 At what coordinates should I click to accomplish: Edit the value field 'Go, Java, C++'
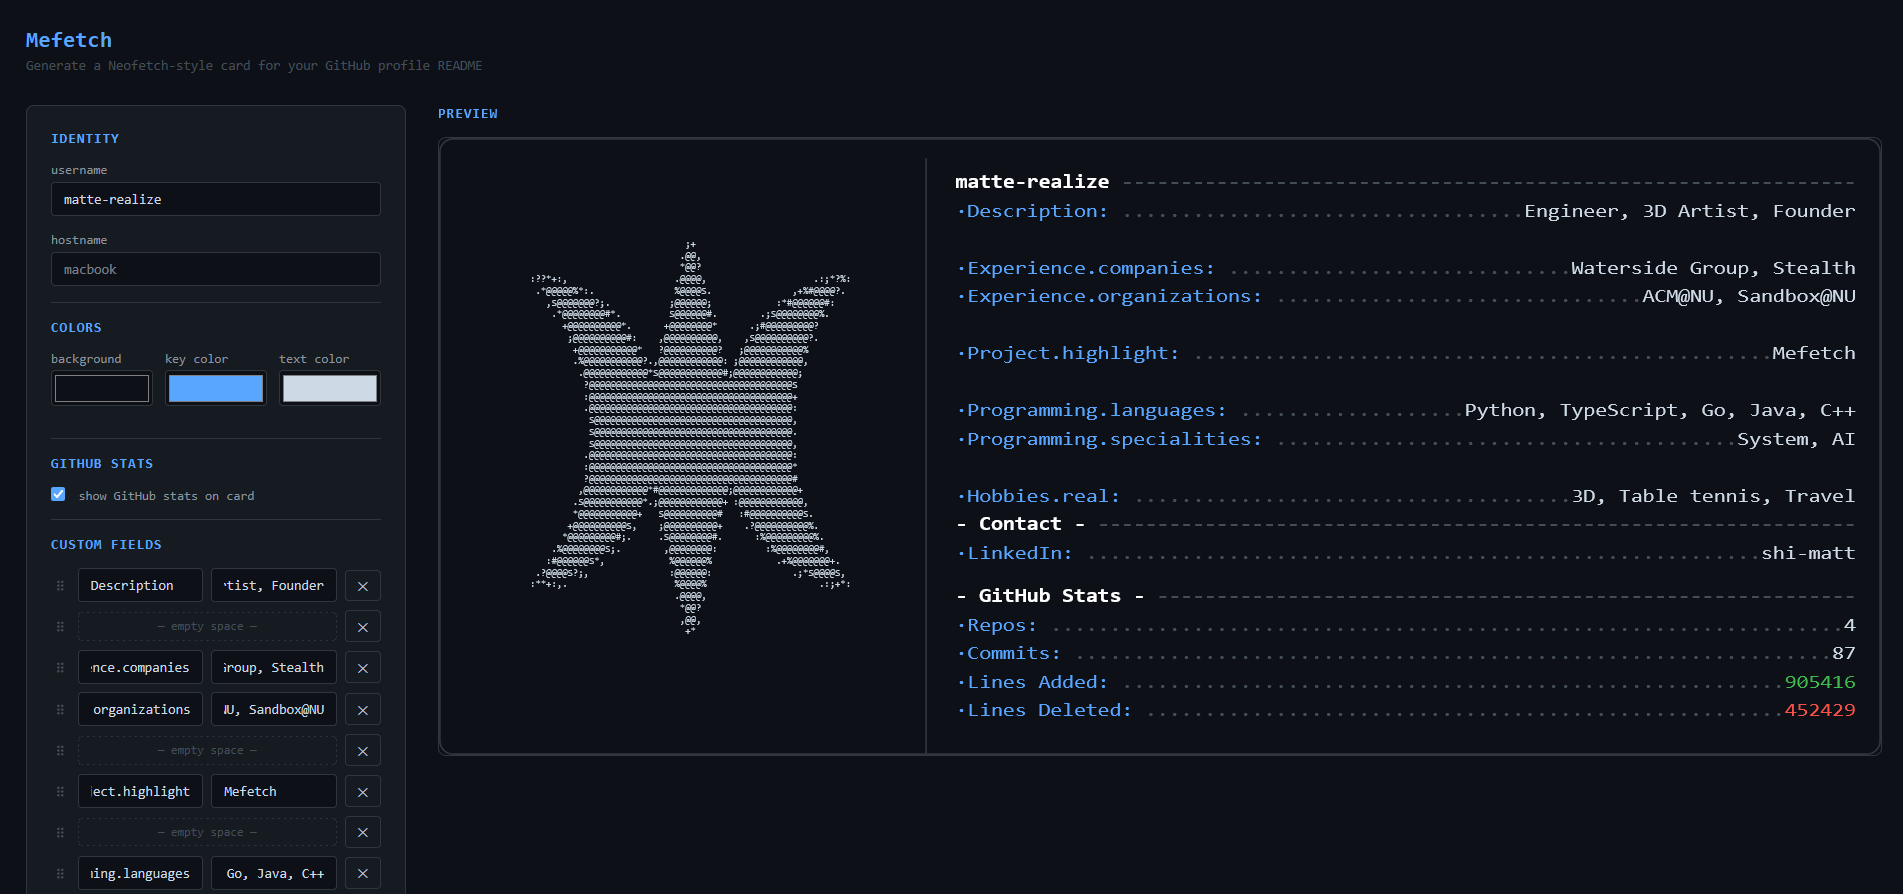(x=274, y=874)
